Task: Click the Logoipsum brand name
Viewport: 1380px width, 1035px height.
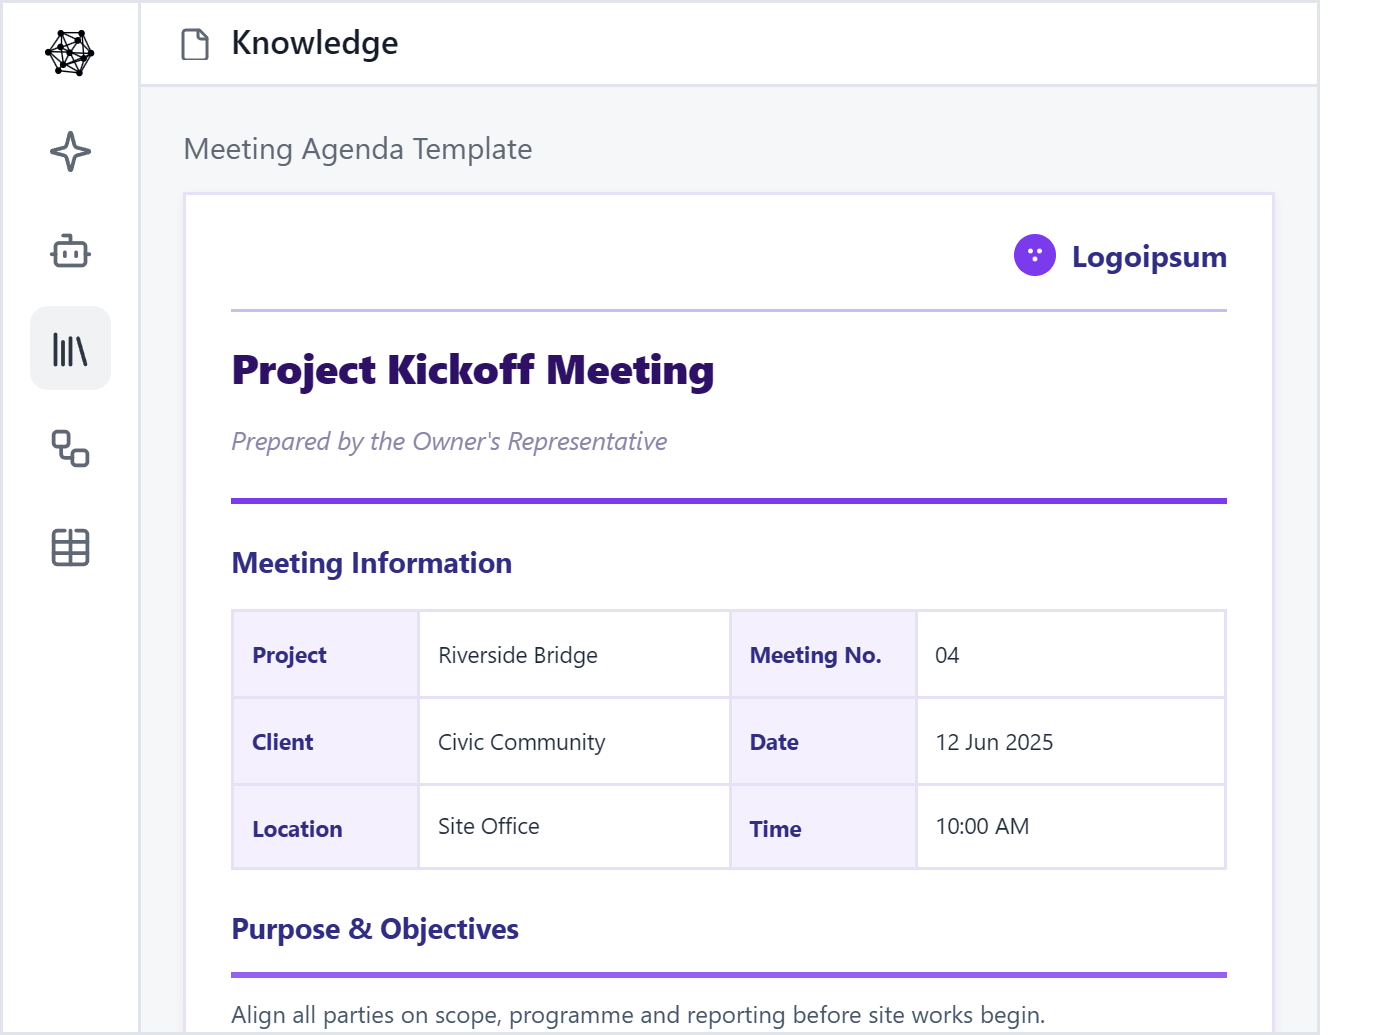Action: coord(1149,257)
